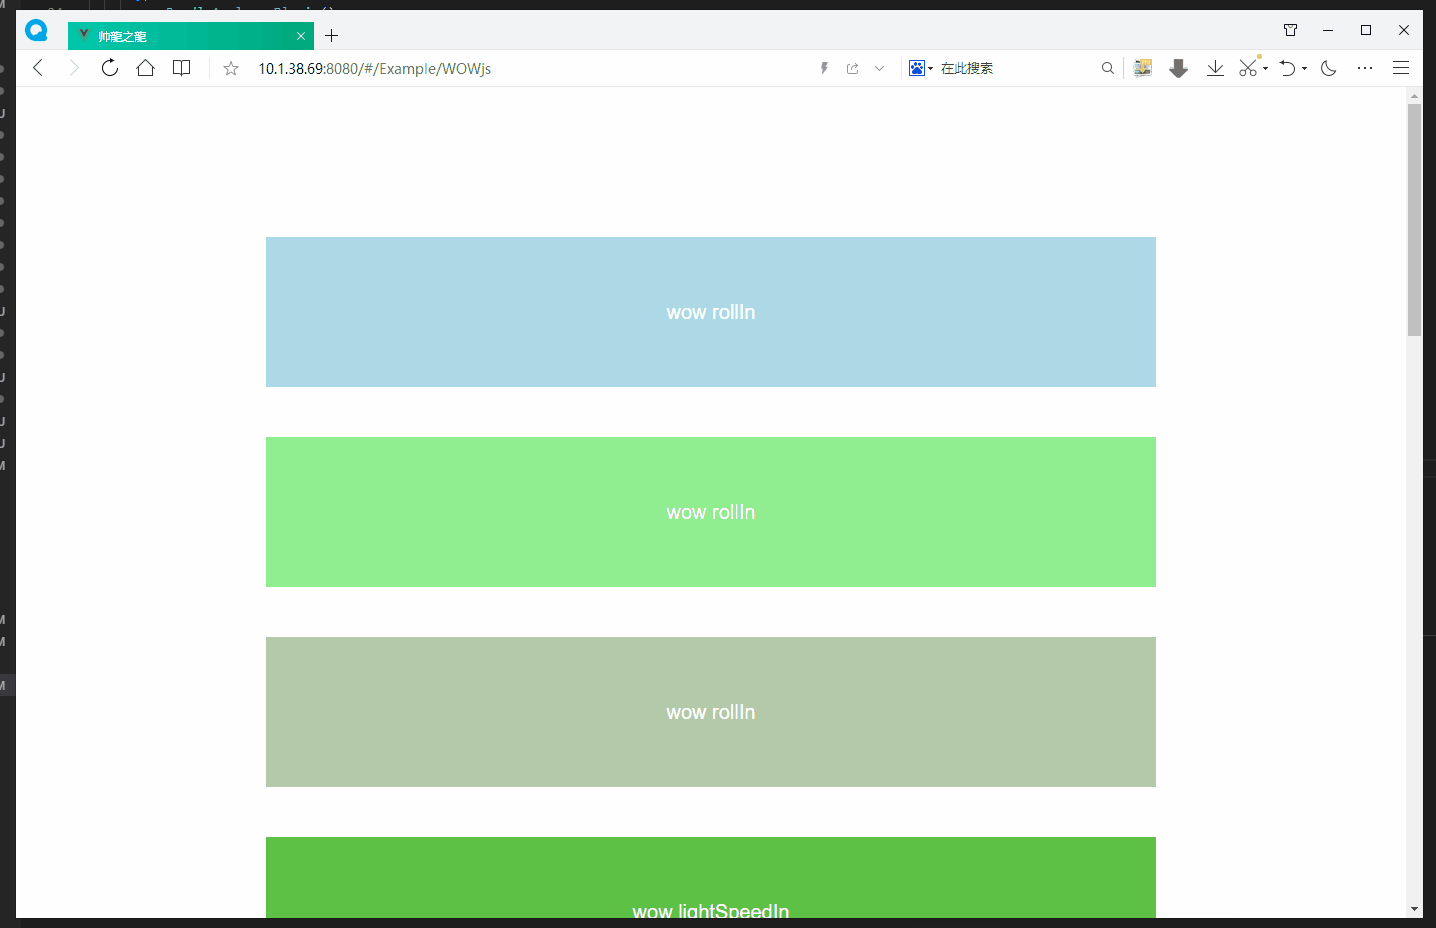Expand the screenshot tool dropdown arrow
Image resolution: width=1436 pixels, height=928 pixels.
(x=1265, y=69)
